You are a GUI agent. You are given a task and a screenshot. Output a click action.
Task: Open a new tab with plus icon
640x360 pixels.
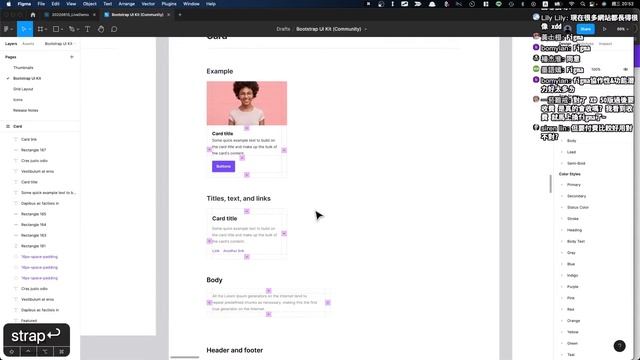point(180,15)
